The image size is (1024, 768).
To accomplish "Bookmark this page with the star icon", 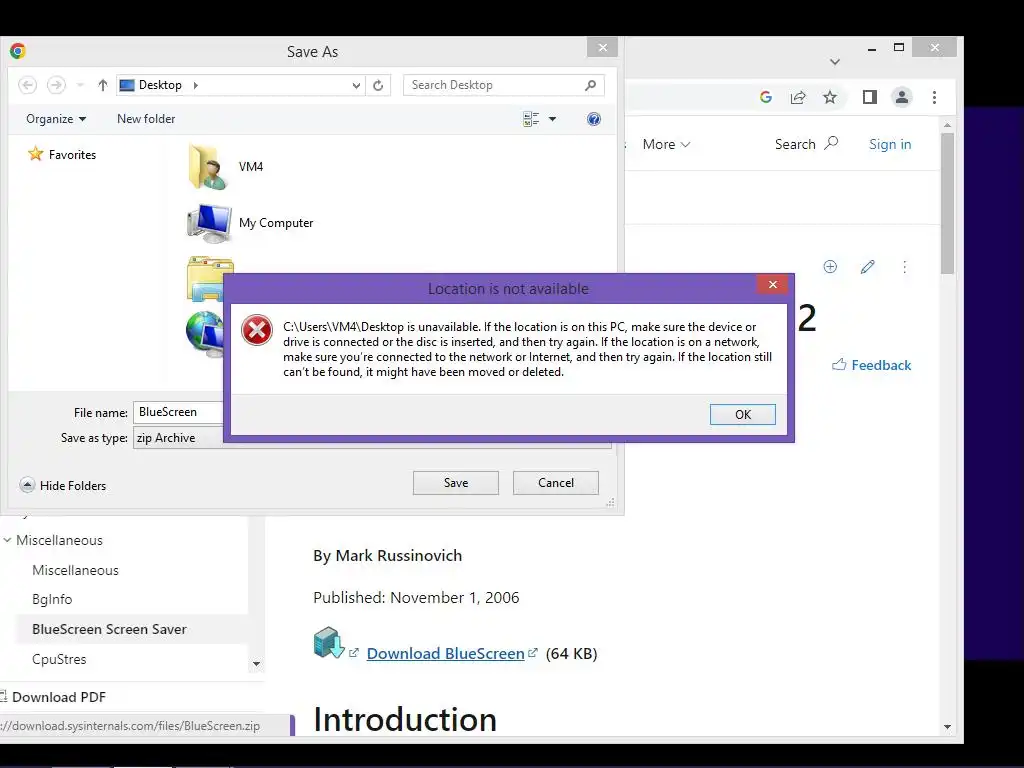I will click(829, 97).
